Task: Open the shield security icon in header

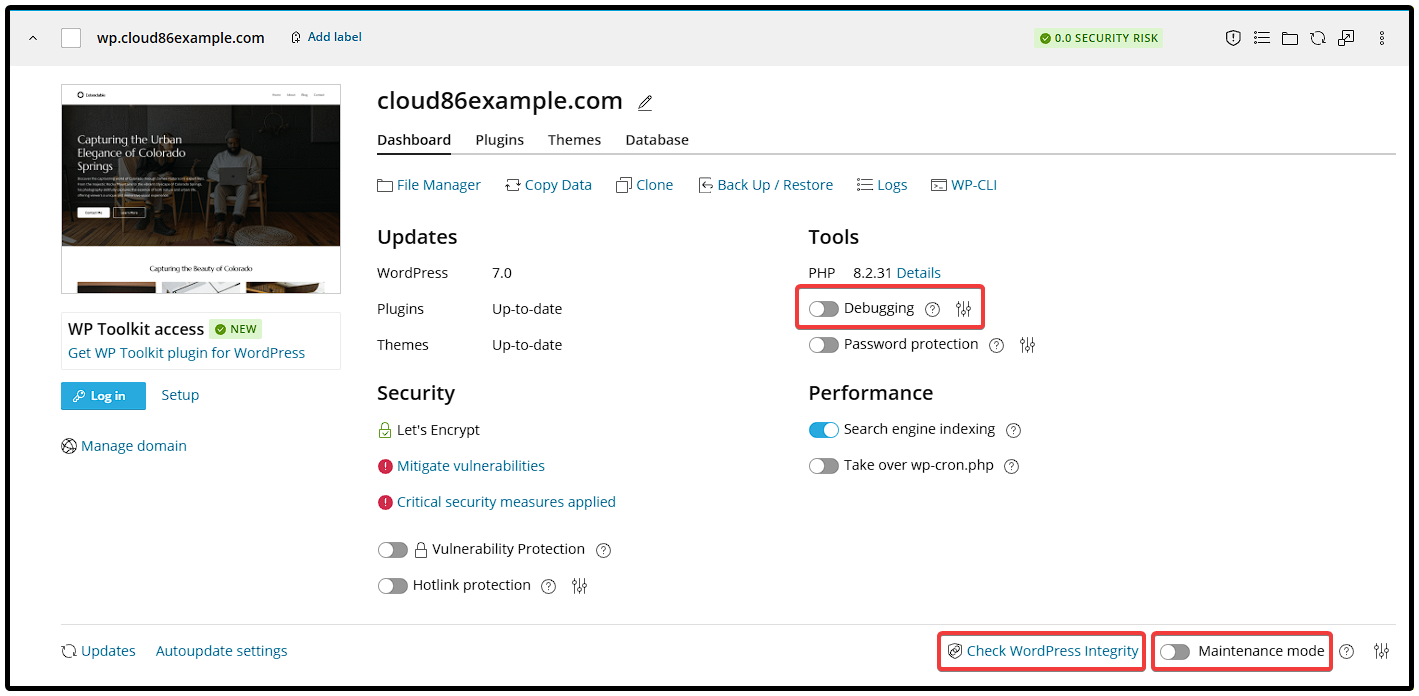Action: click(1233, 38)
